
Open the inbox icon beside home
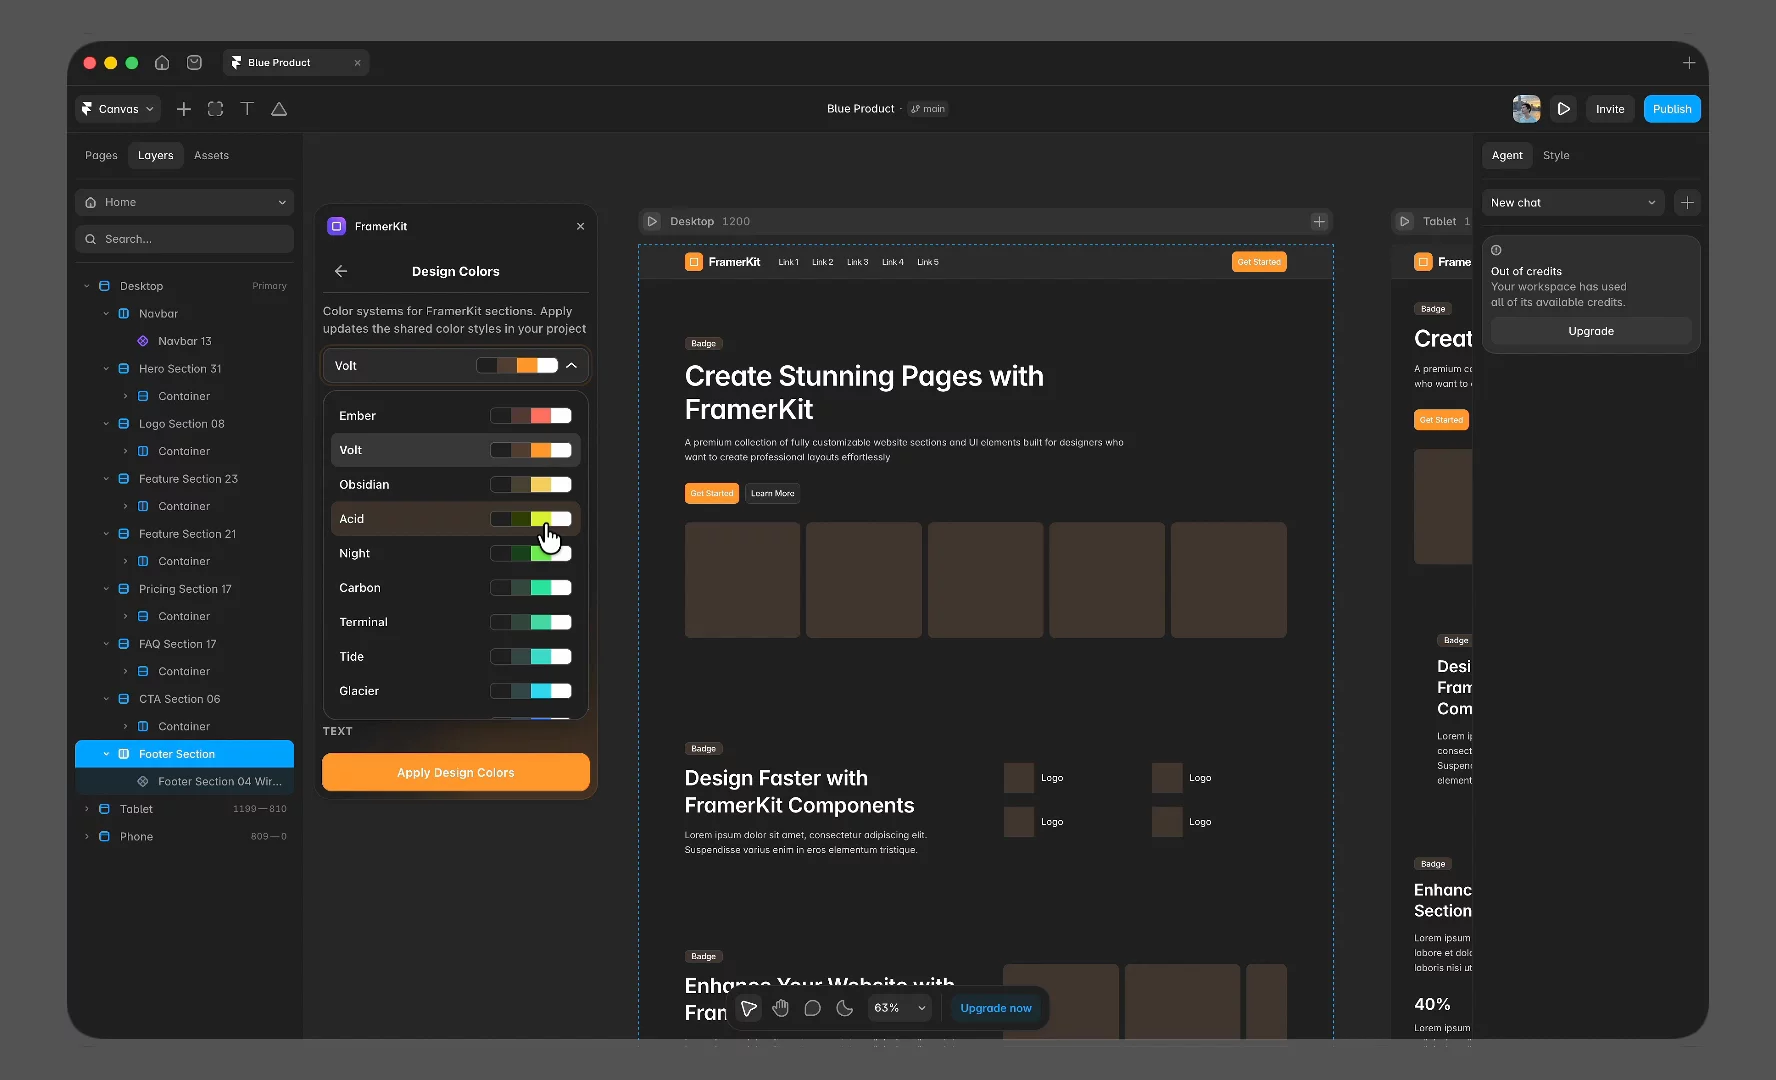(x=194, y=62)
